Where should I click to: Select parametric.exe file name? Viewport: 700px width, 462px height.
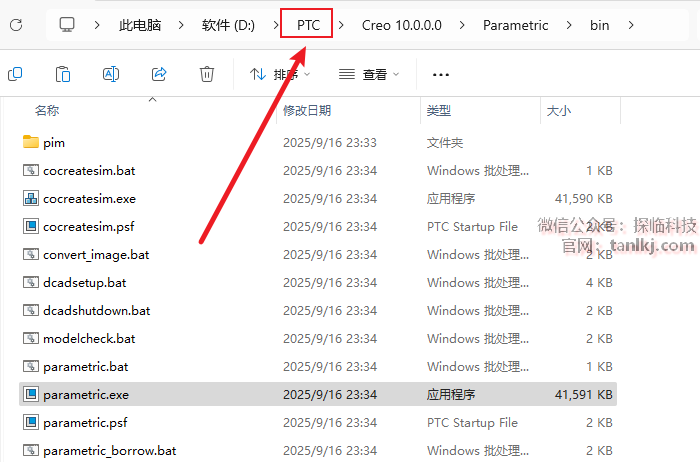coord(86,395)
